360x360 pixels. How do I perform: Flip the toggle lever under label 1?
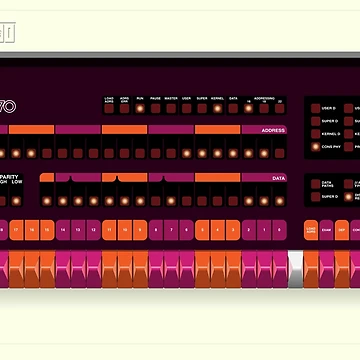point(264,269)
